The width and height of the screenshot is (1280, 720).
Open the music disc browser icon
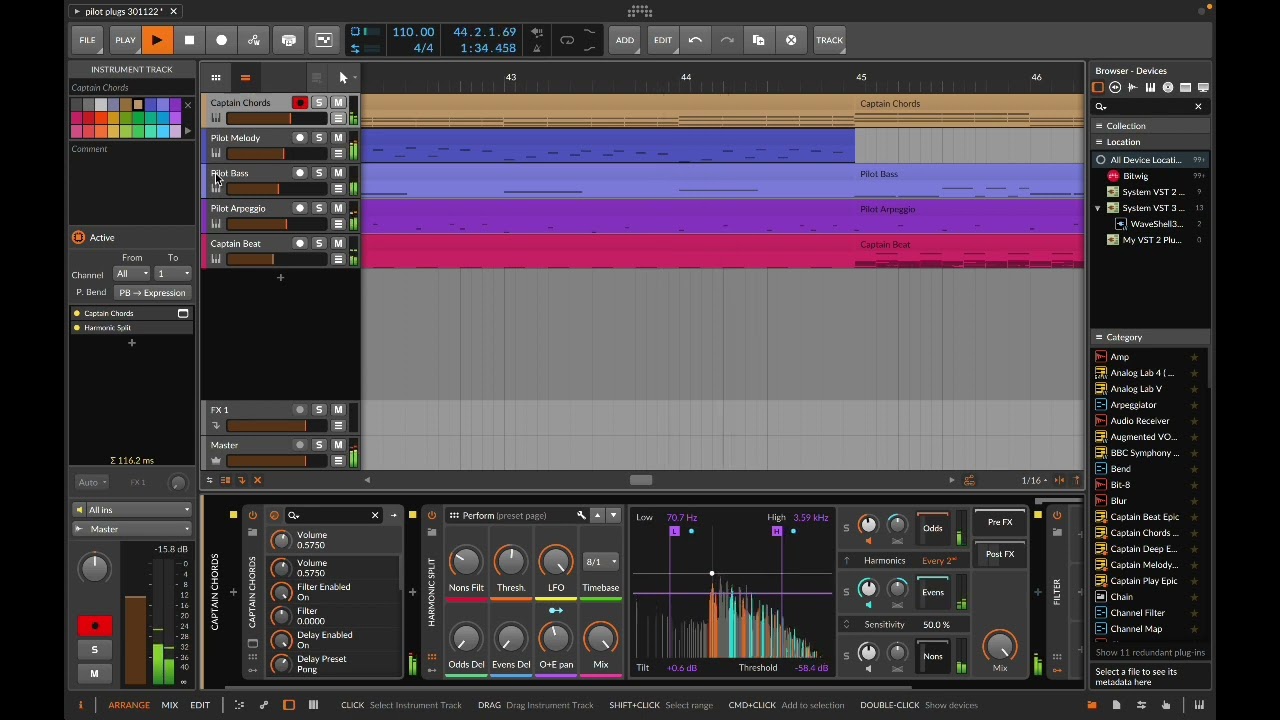click(x=1167, y=88)
